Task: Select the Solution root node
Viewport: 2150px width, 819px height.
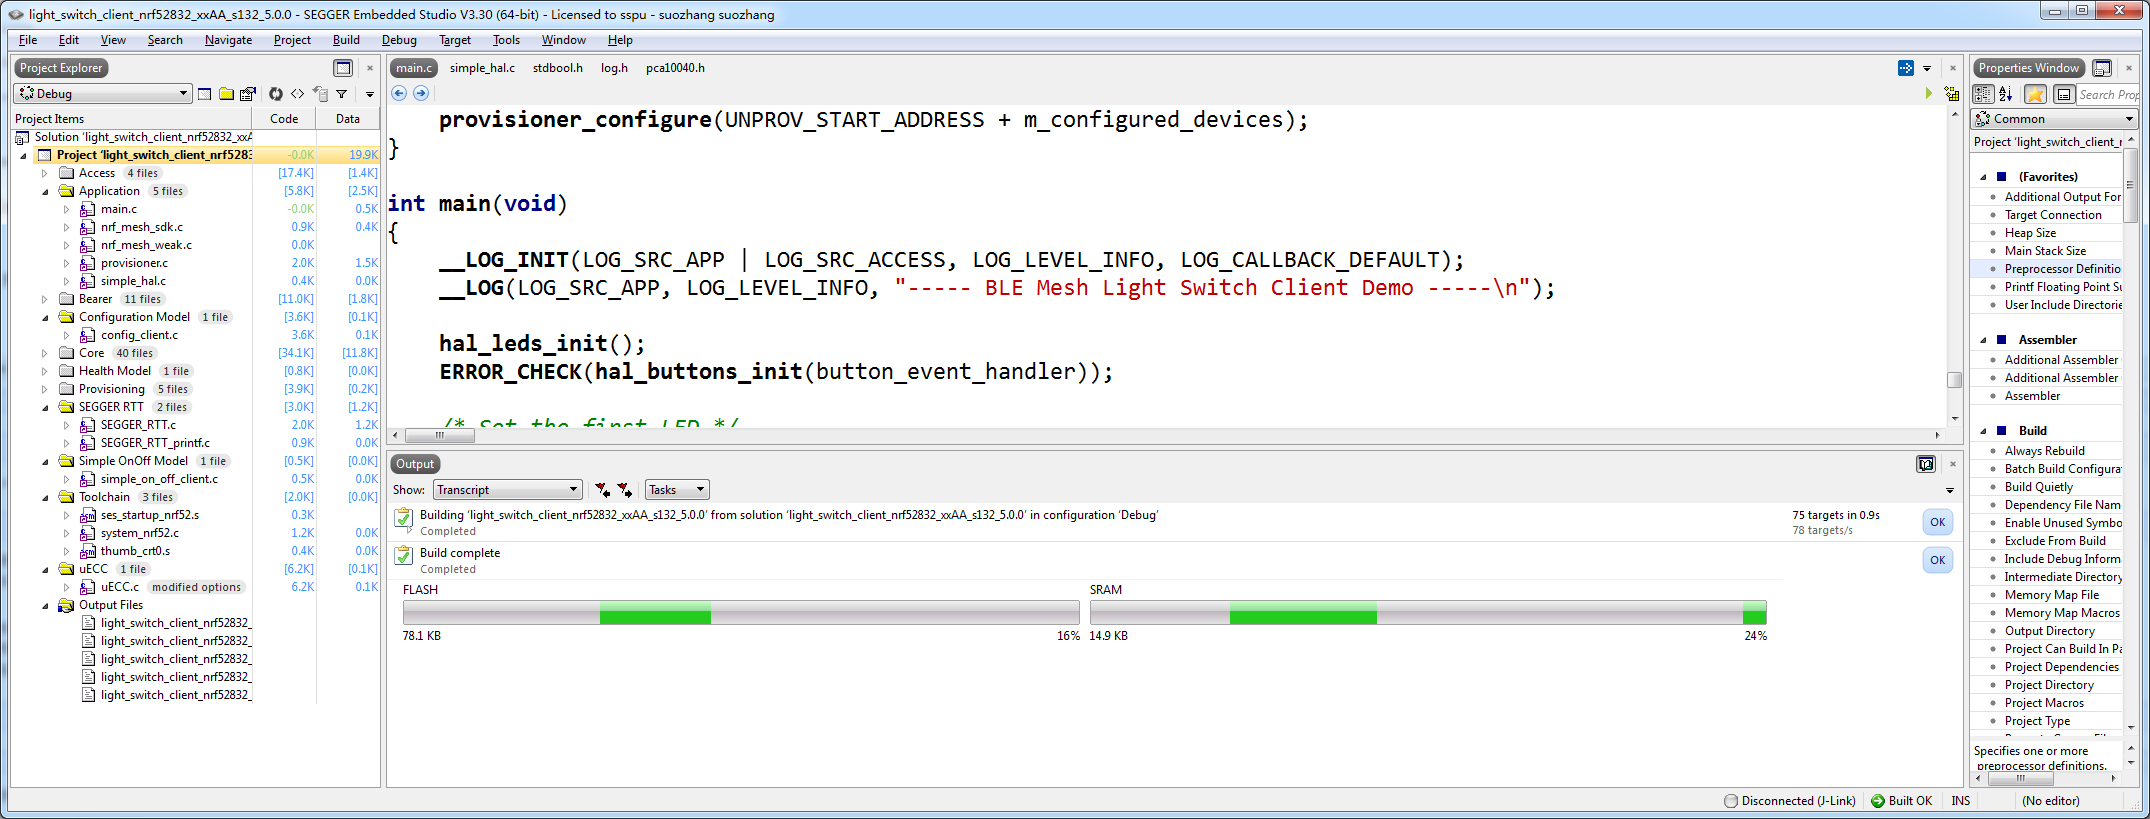Action: pyautogui.click(x=143, y=137)
